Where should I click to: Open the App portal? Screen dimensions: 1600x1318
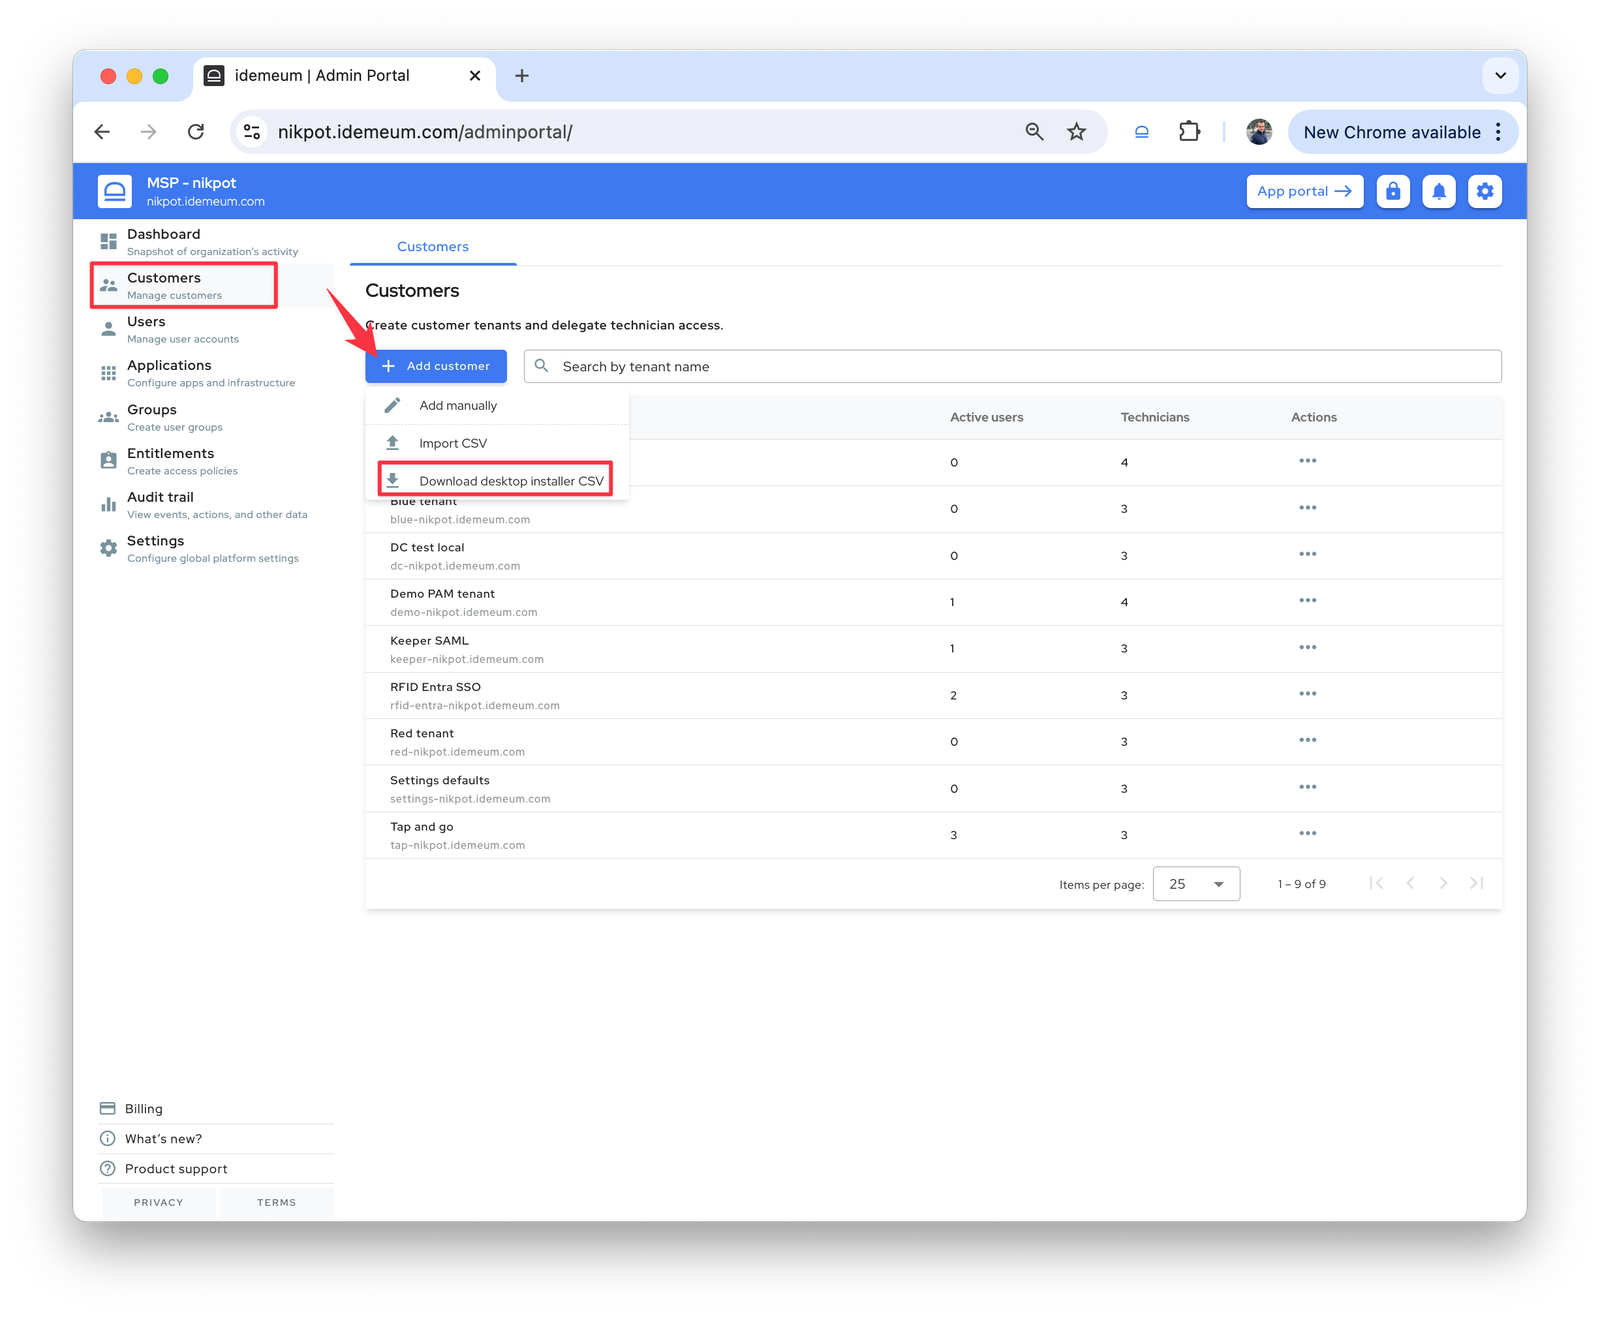point(1304,191)
